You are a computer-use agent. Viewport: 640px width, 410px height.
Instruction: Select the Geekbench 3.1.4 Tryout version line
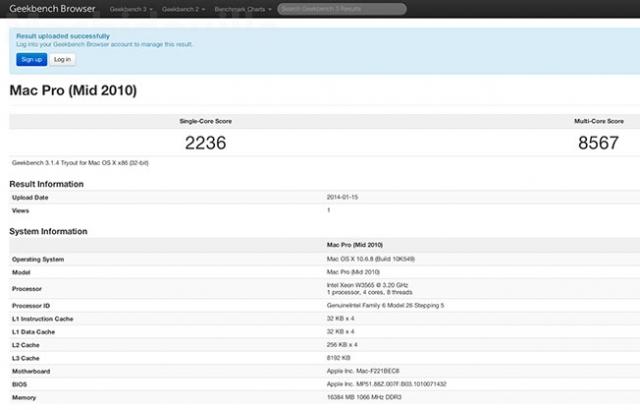(80, 163)
